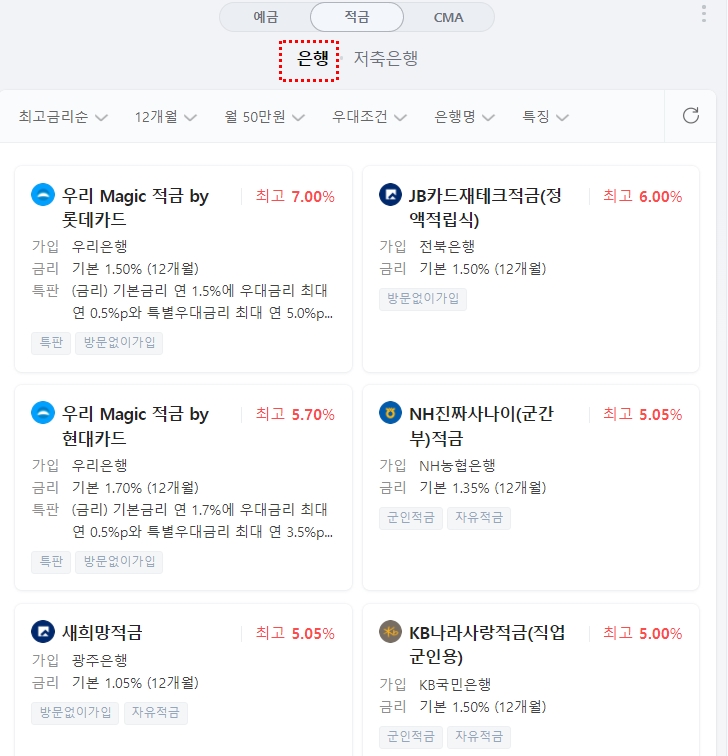Expand the 특징 filter dropdown
This screenshot has height=756, width=728.
(545, 117)
